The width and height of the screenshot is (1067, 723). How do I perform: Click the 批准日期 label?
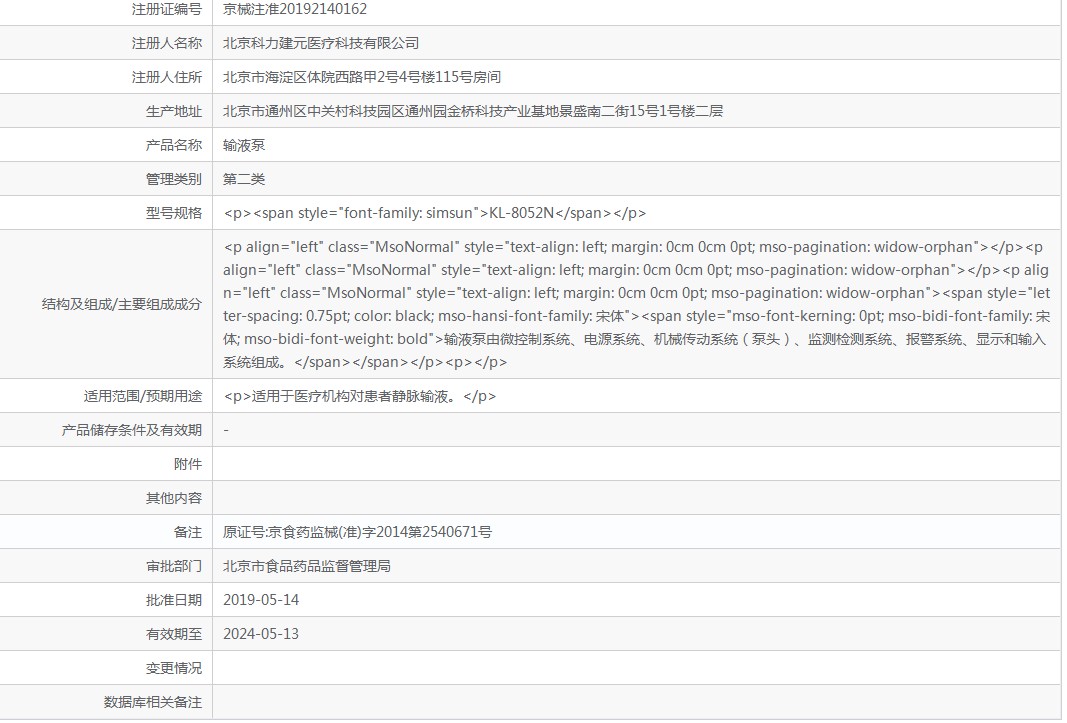coord(174,600)
